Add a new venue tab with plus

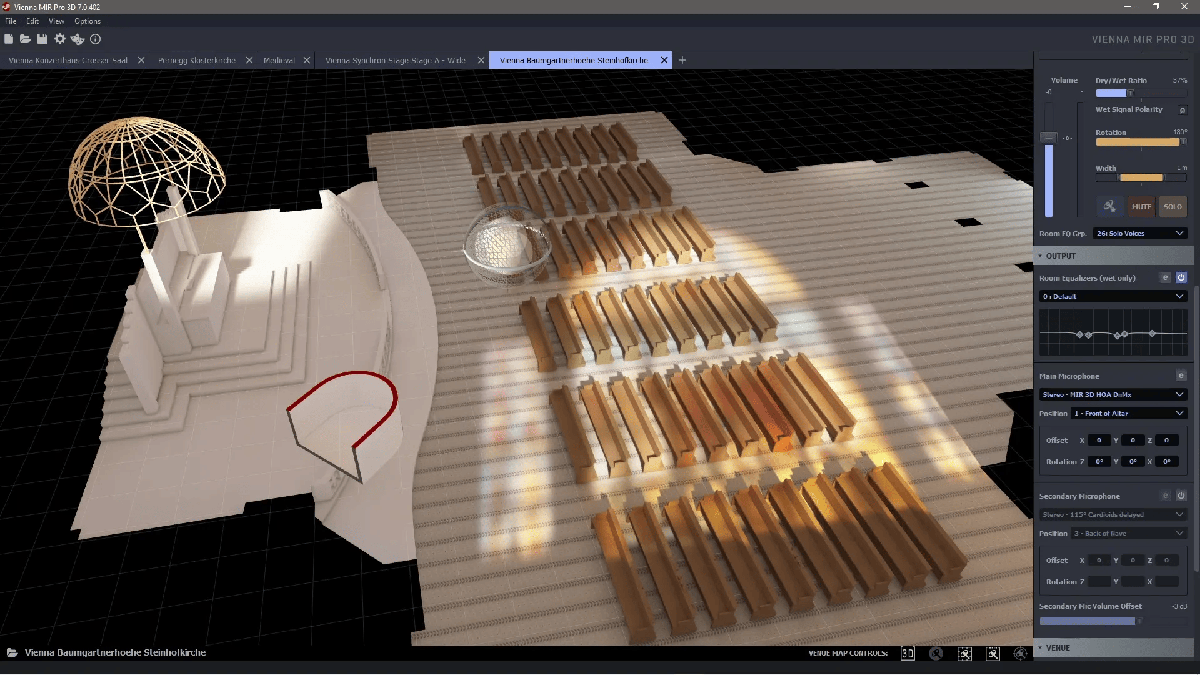coord(683,60)
